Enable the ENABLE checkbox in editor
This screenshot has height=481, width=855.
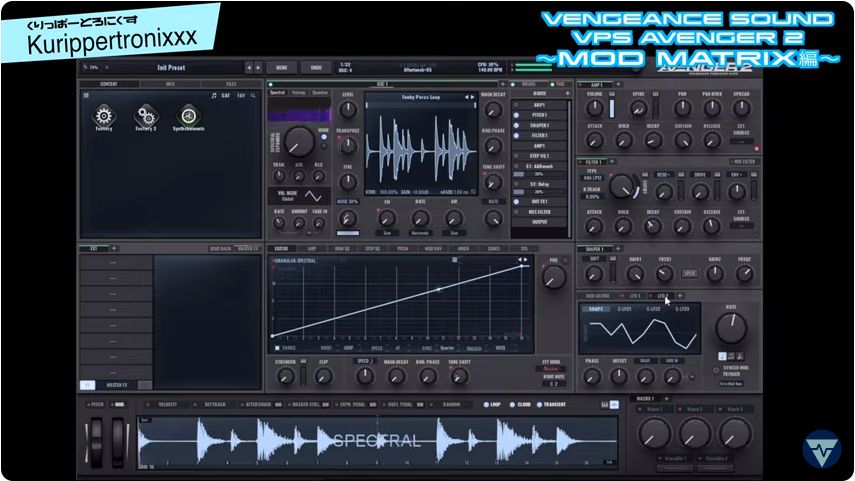pos(278,348)
